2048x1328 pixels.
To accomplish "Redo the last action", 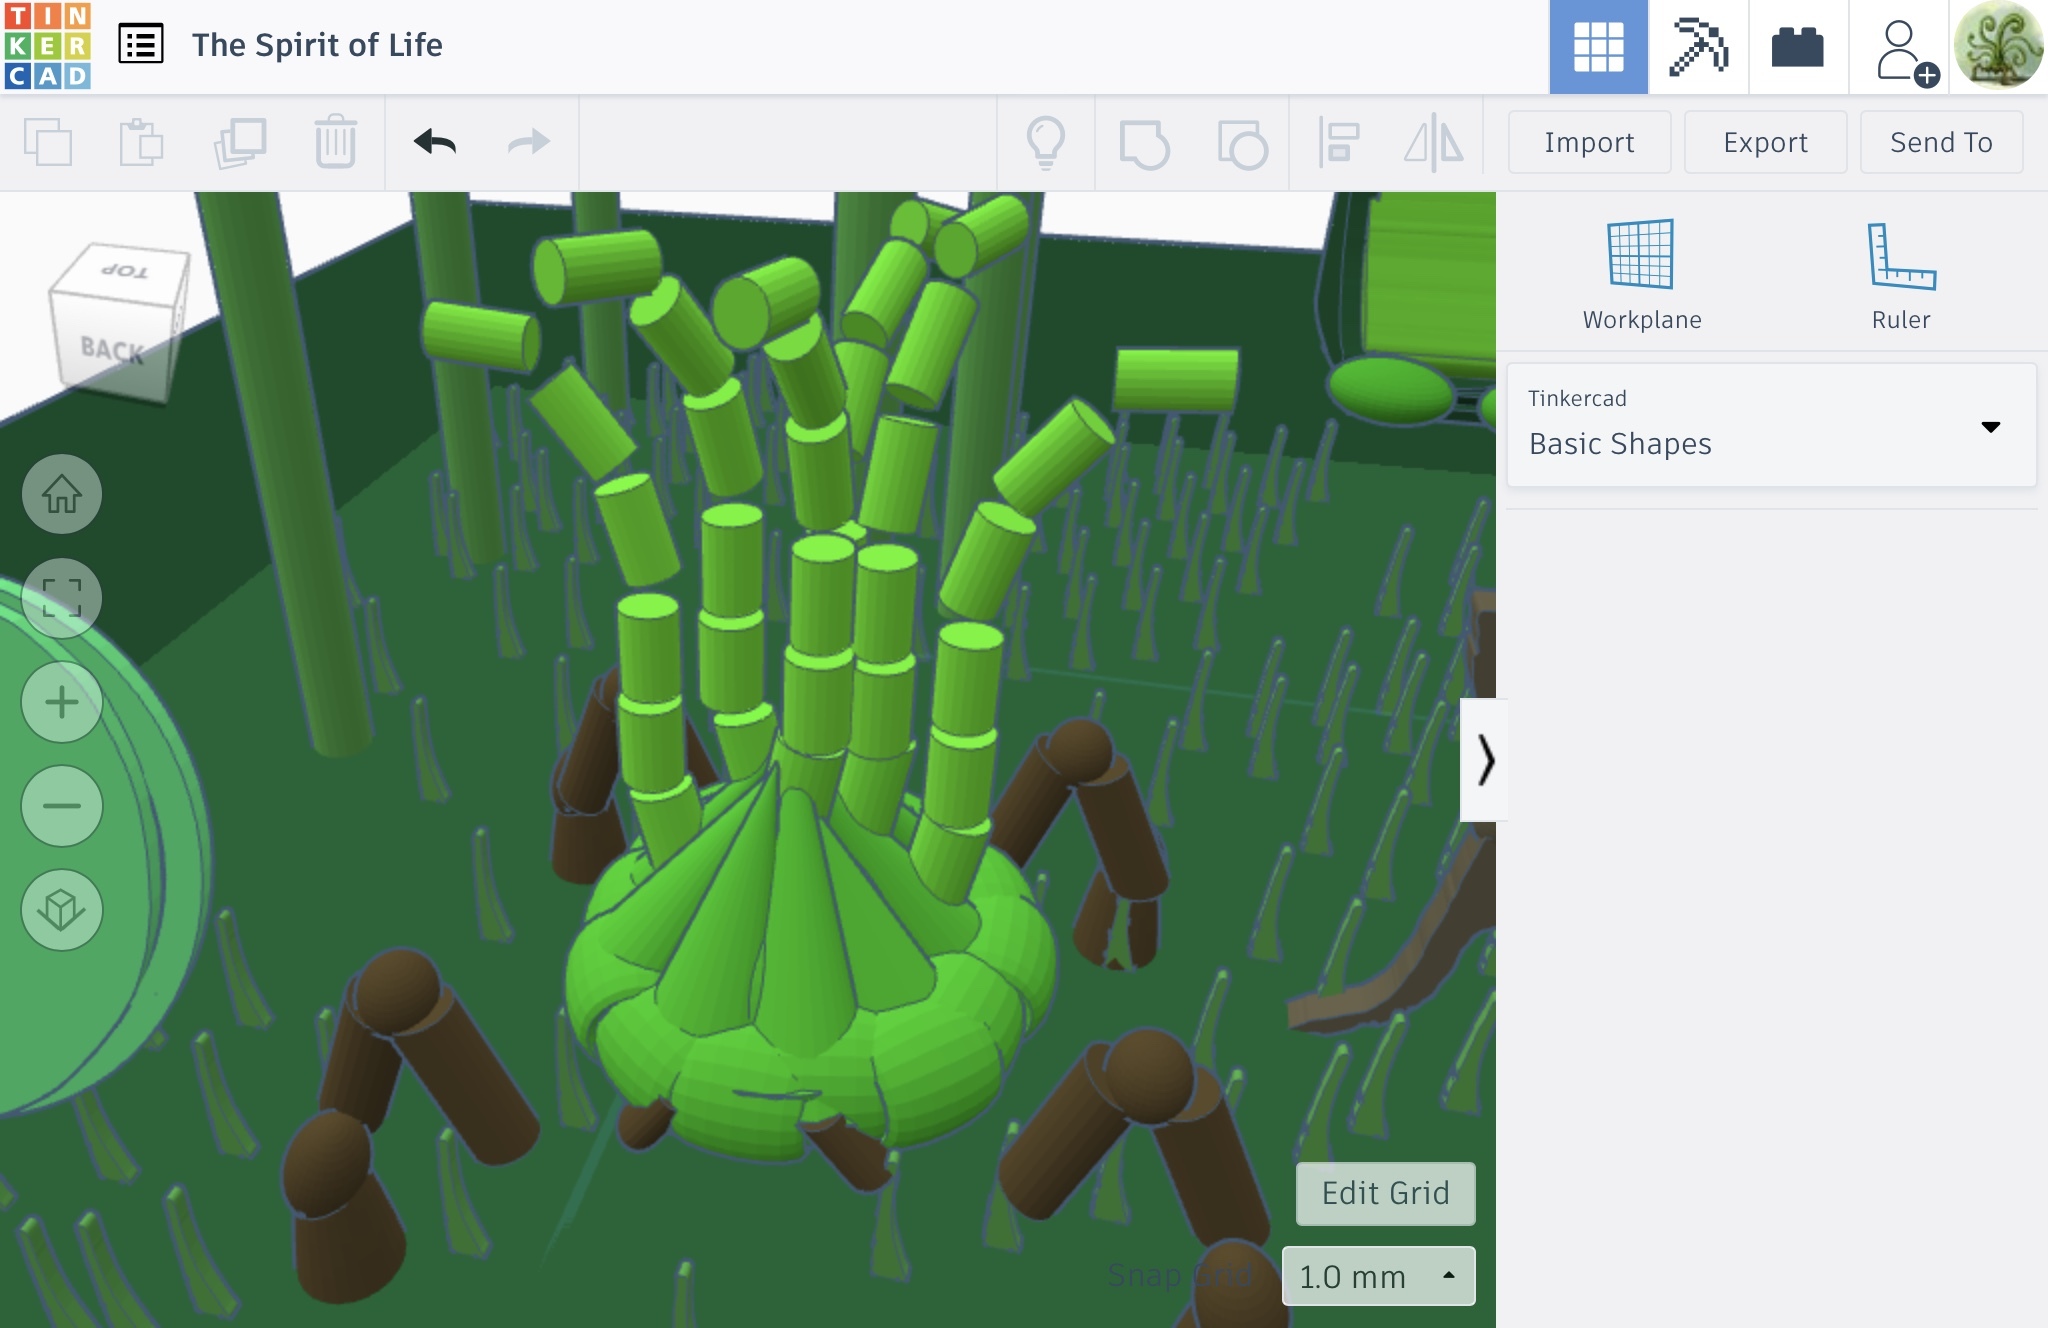I will [x=528, y=142].
